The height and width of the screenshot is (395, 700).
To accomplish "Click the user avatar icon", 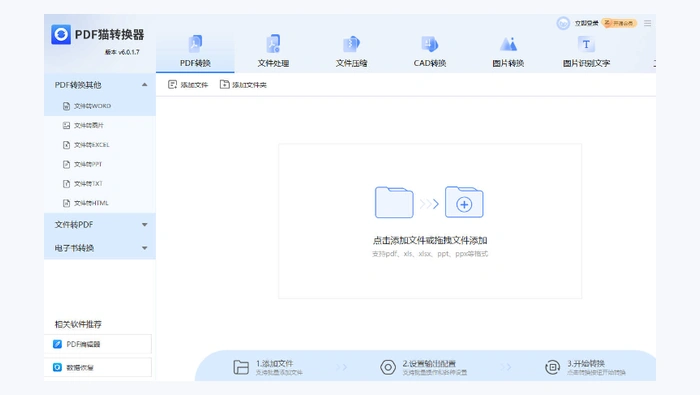I will click(x=563, y=23).
